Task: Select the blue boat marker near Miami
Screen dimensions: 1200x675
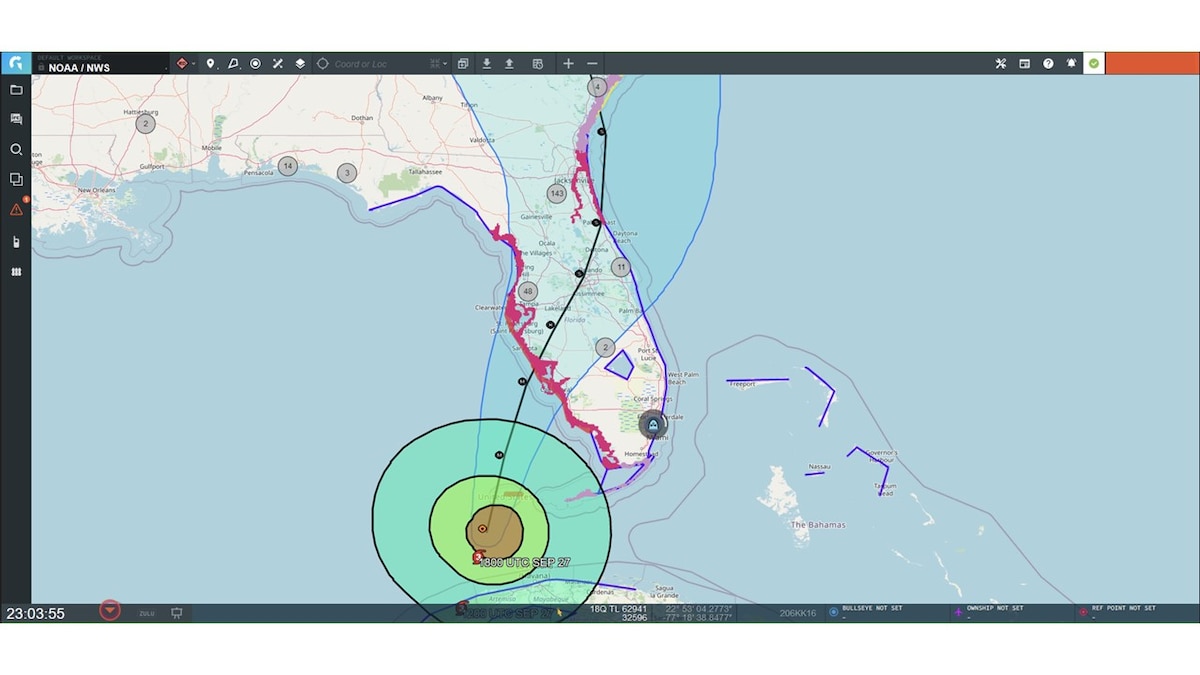Action: [653, 425]
